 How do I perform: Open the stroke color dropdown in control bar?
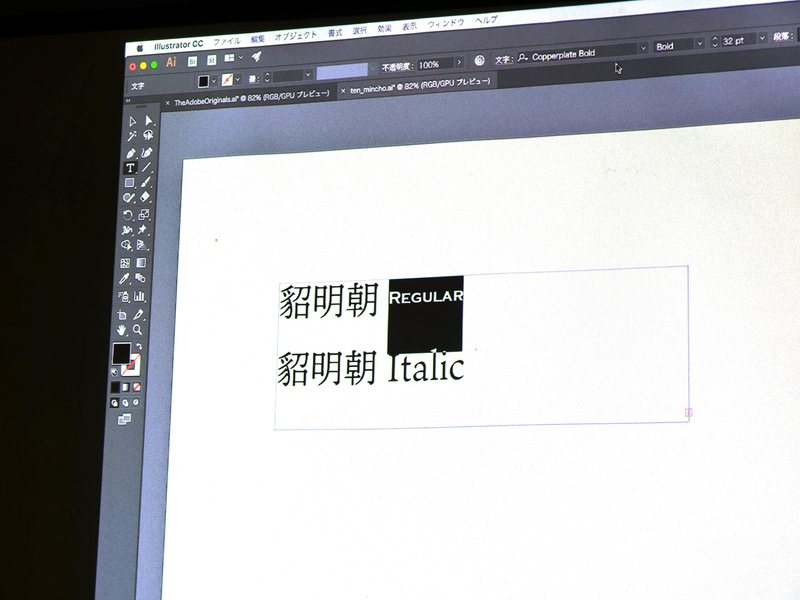pos(238,79)
